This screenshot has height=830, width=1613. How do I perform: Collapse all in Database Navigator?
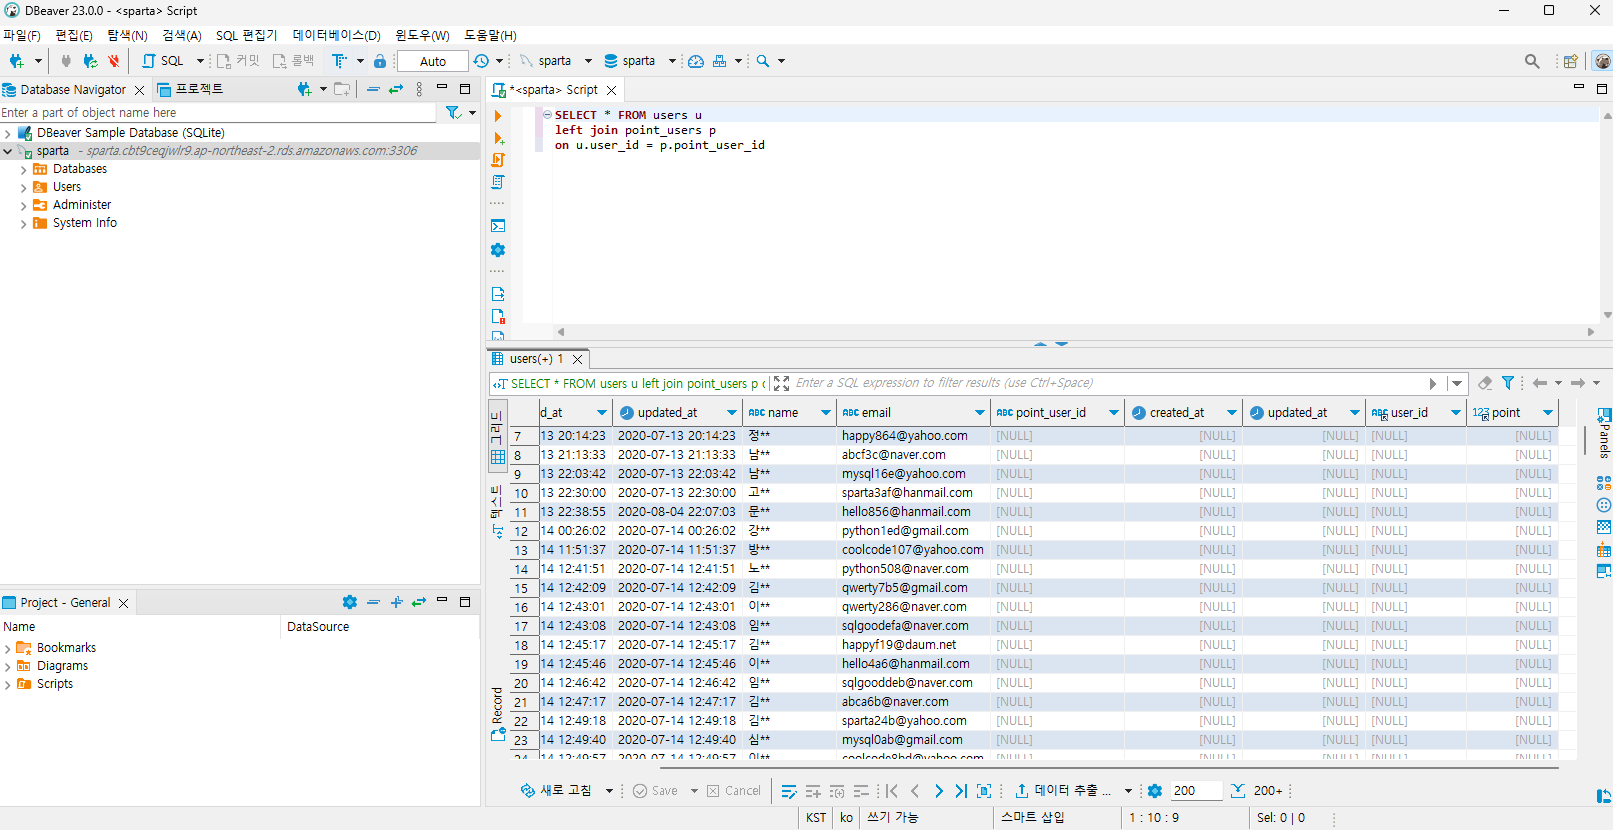pos(373,89)
